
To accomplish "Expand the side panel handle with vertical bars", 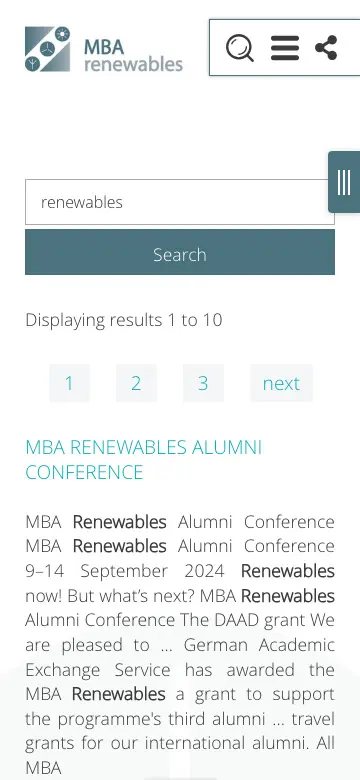I will [x=344, y=182].
